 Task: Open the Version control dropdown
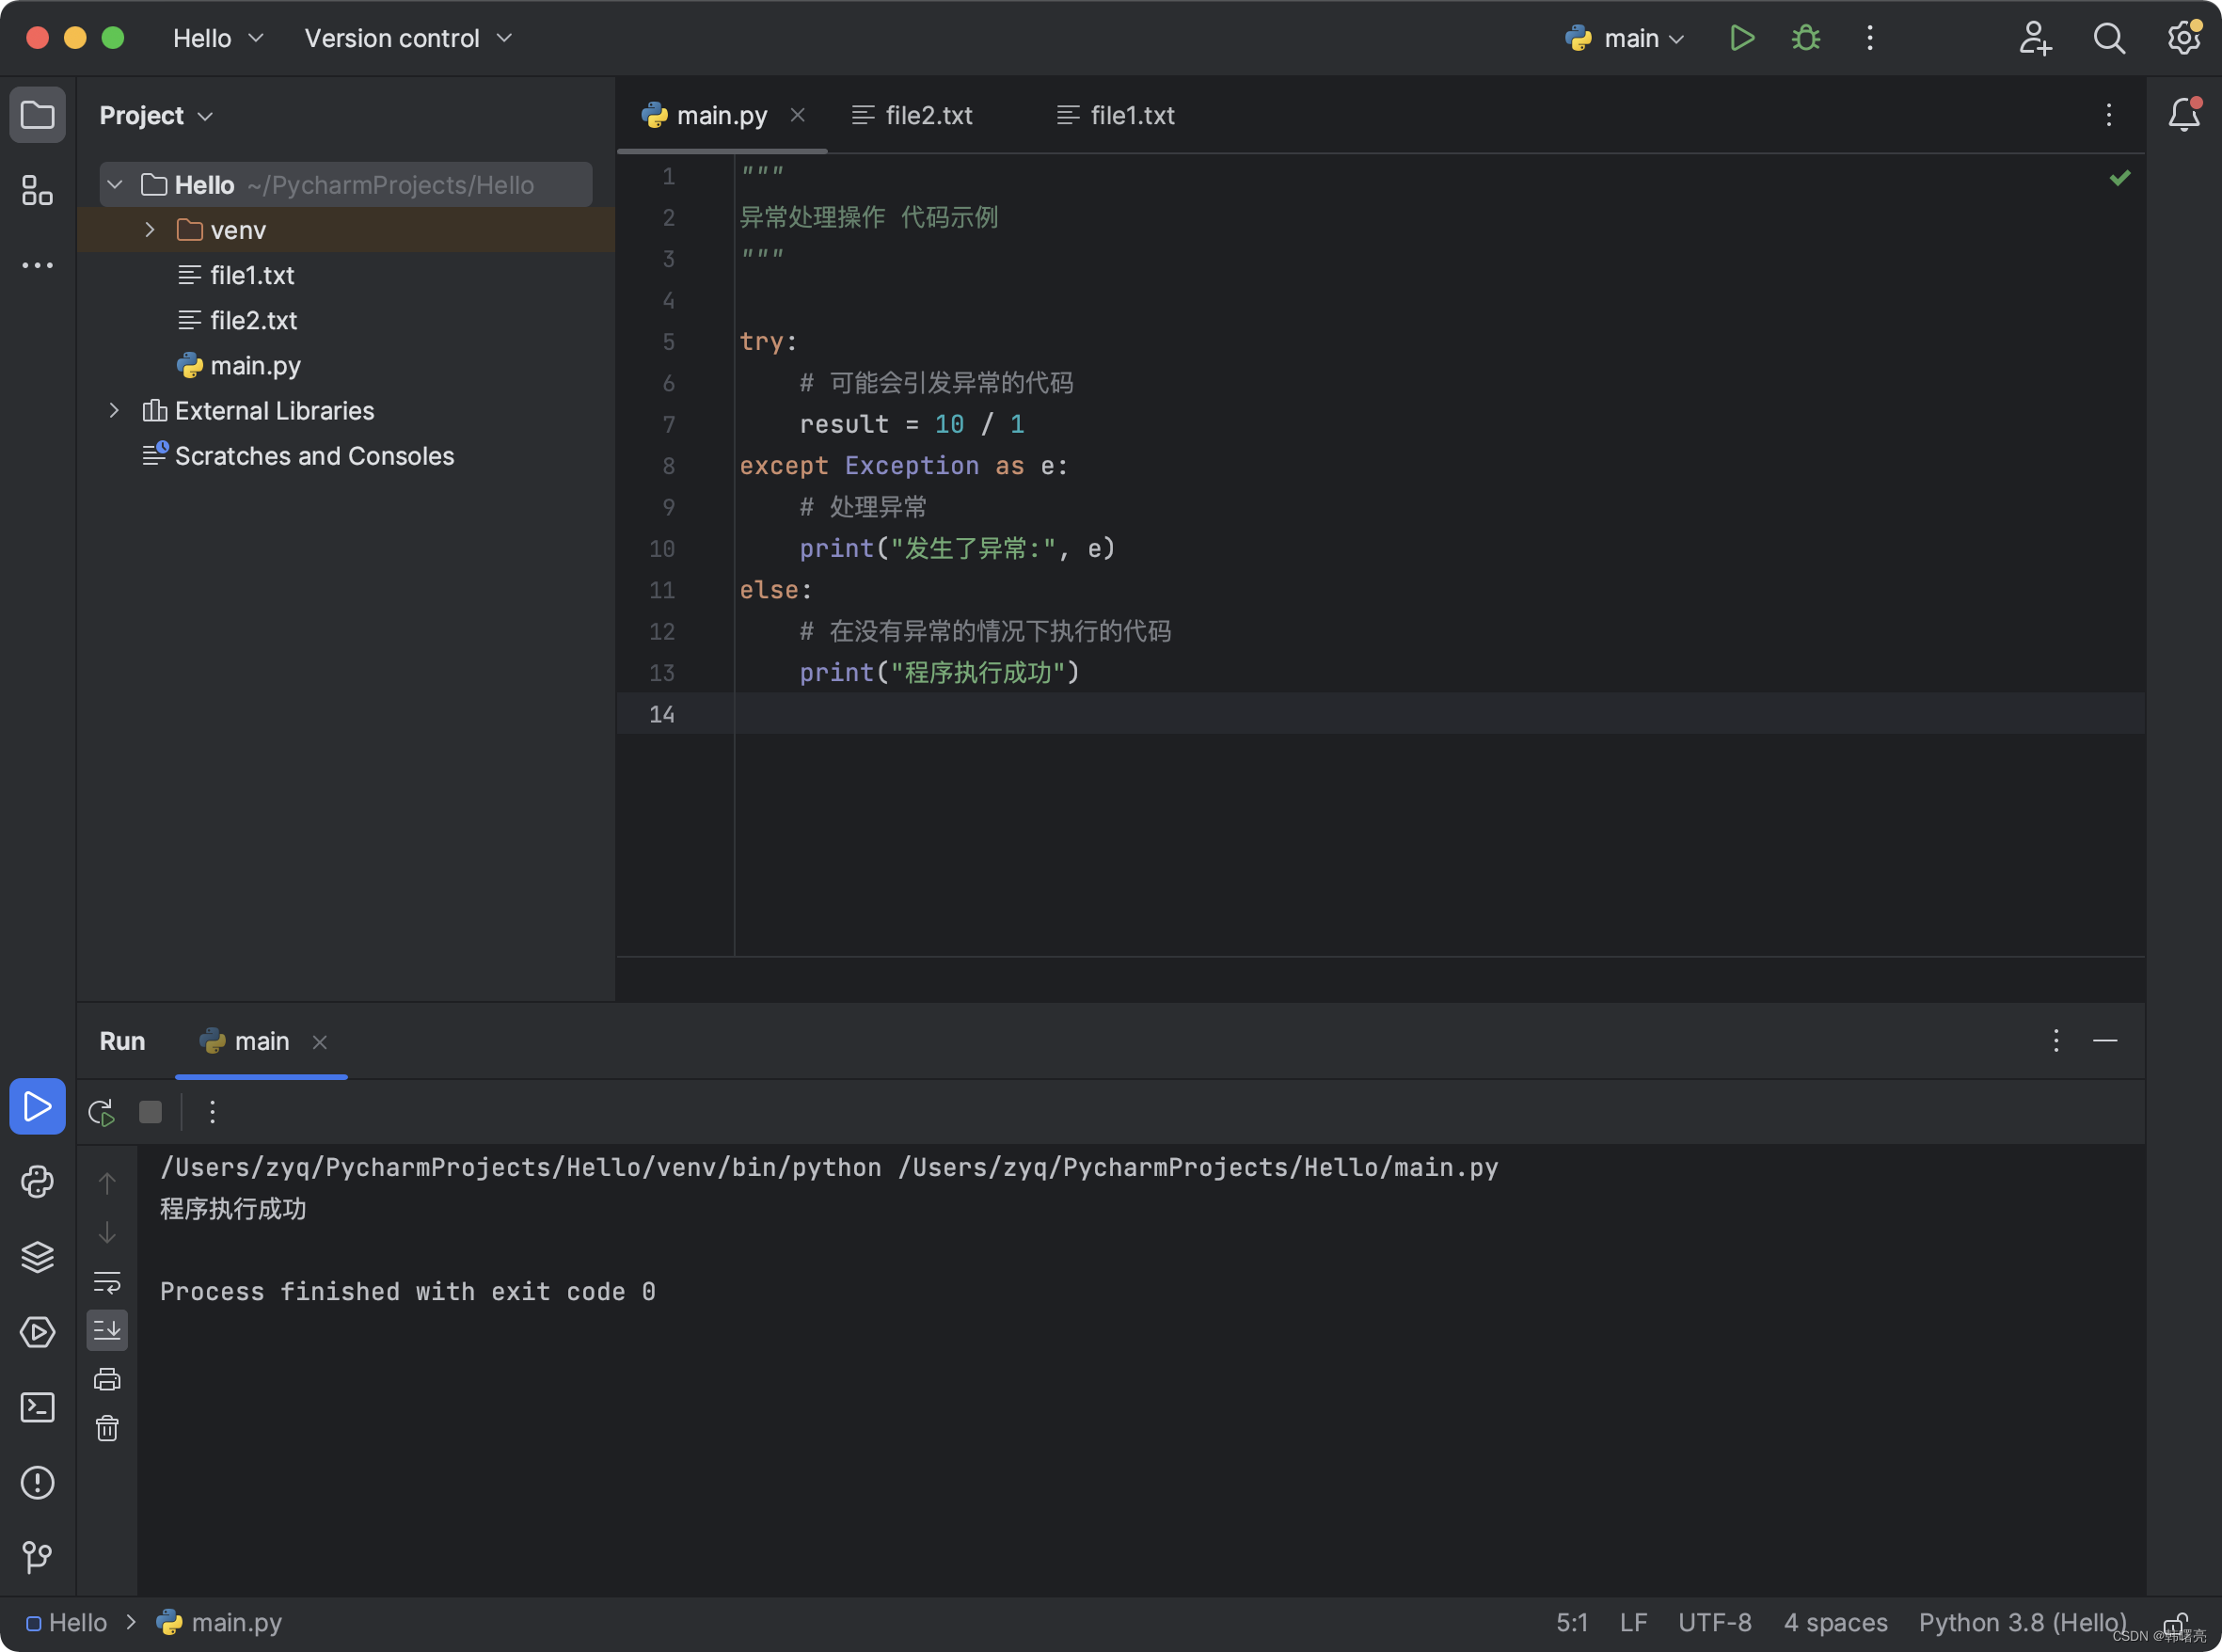pyautogui.click(x=408, y=38)
